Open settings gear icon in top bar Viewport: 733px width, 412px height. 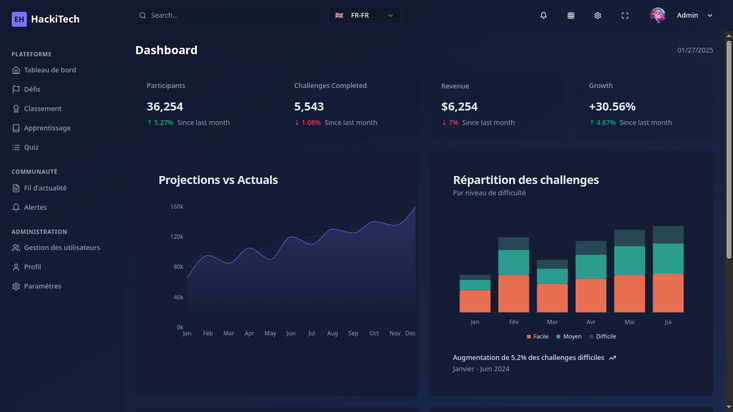tap(598, 16)
